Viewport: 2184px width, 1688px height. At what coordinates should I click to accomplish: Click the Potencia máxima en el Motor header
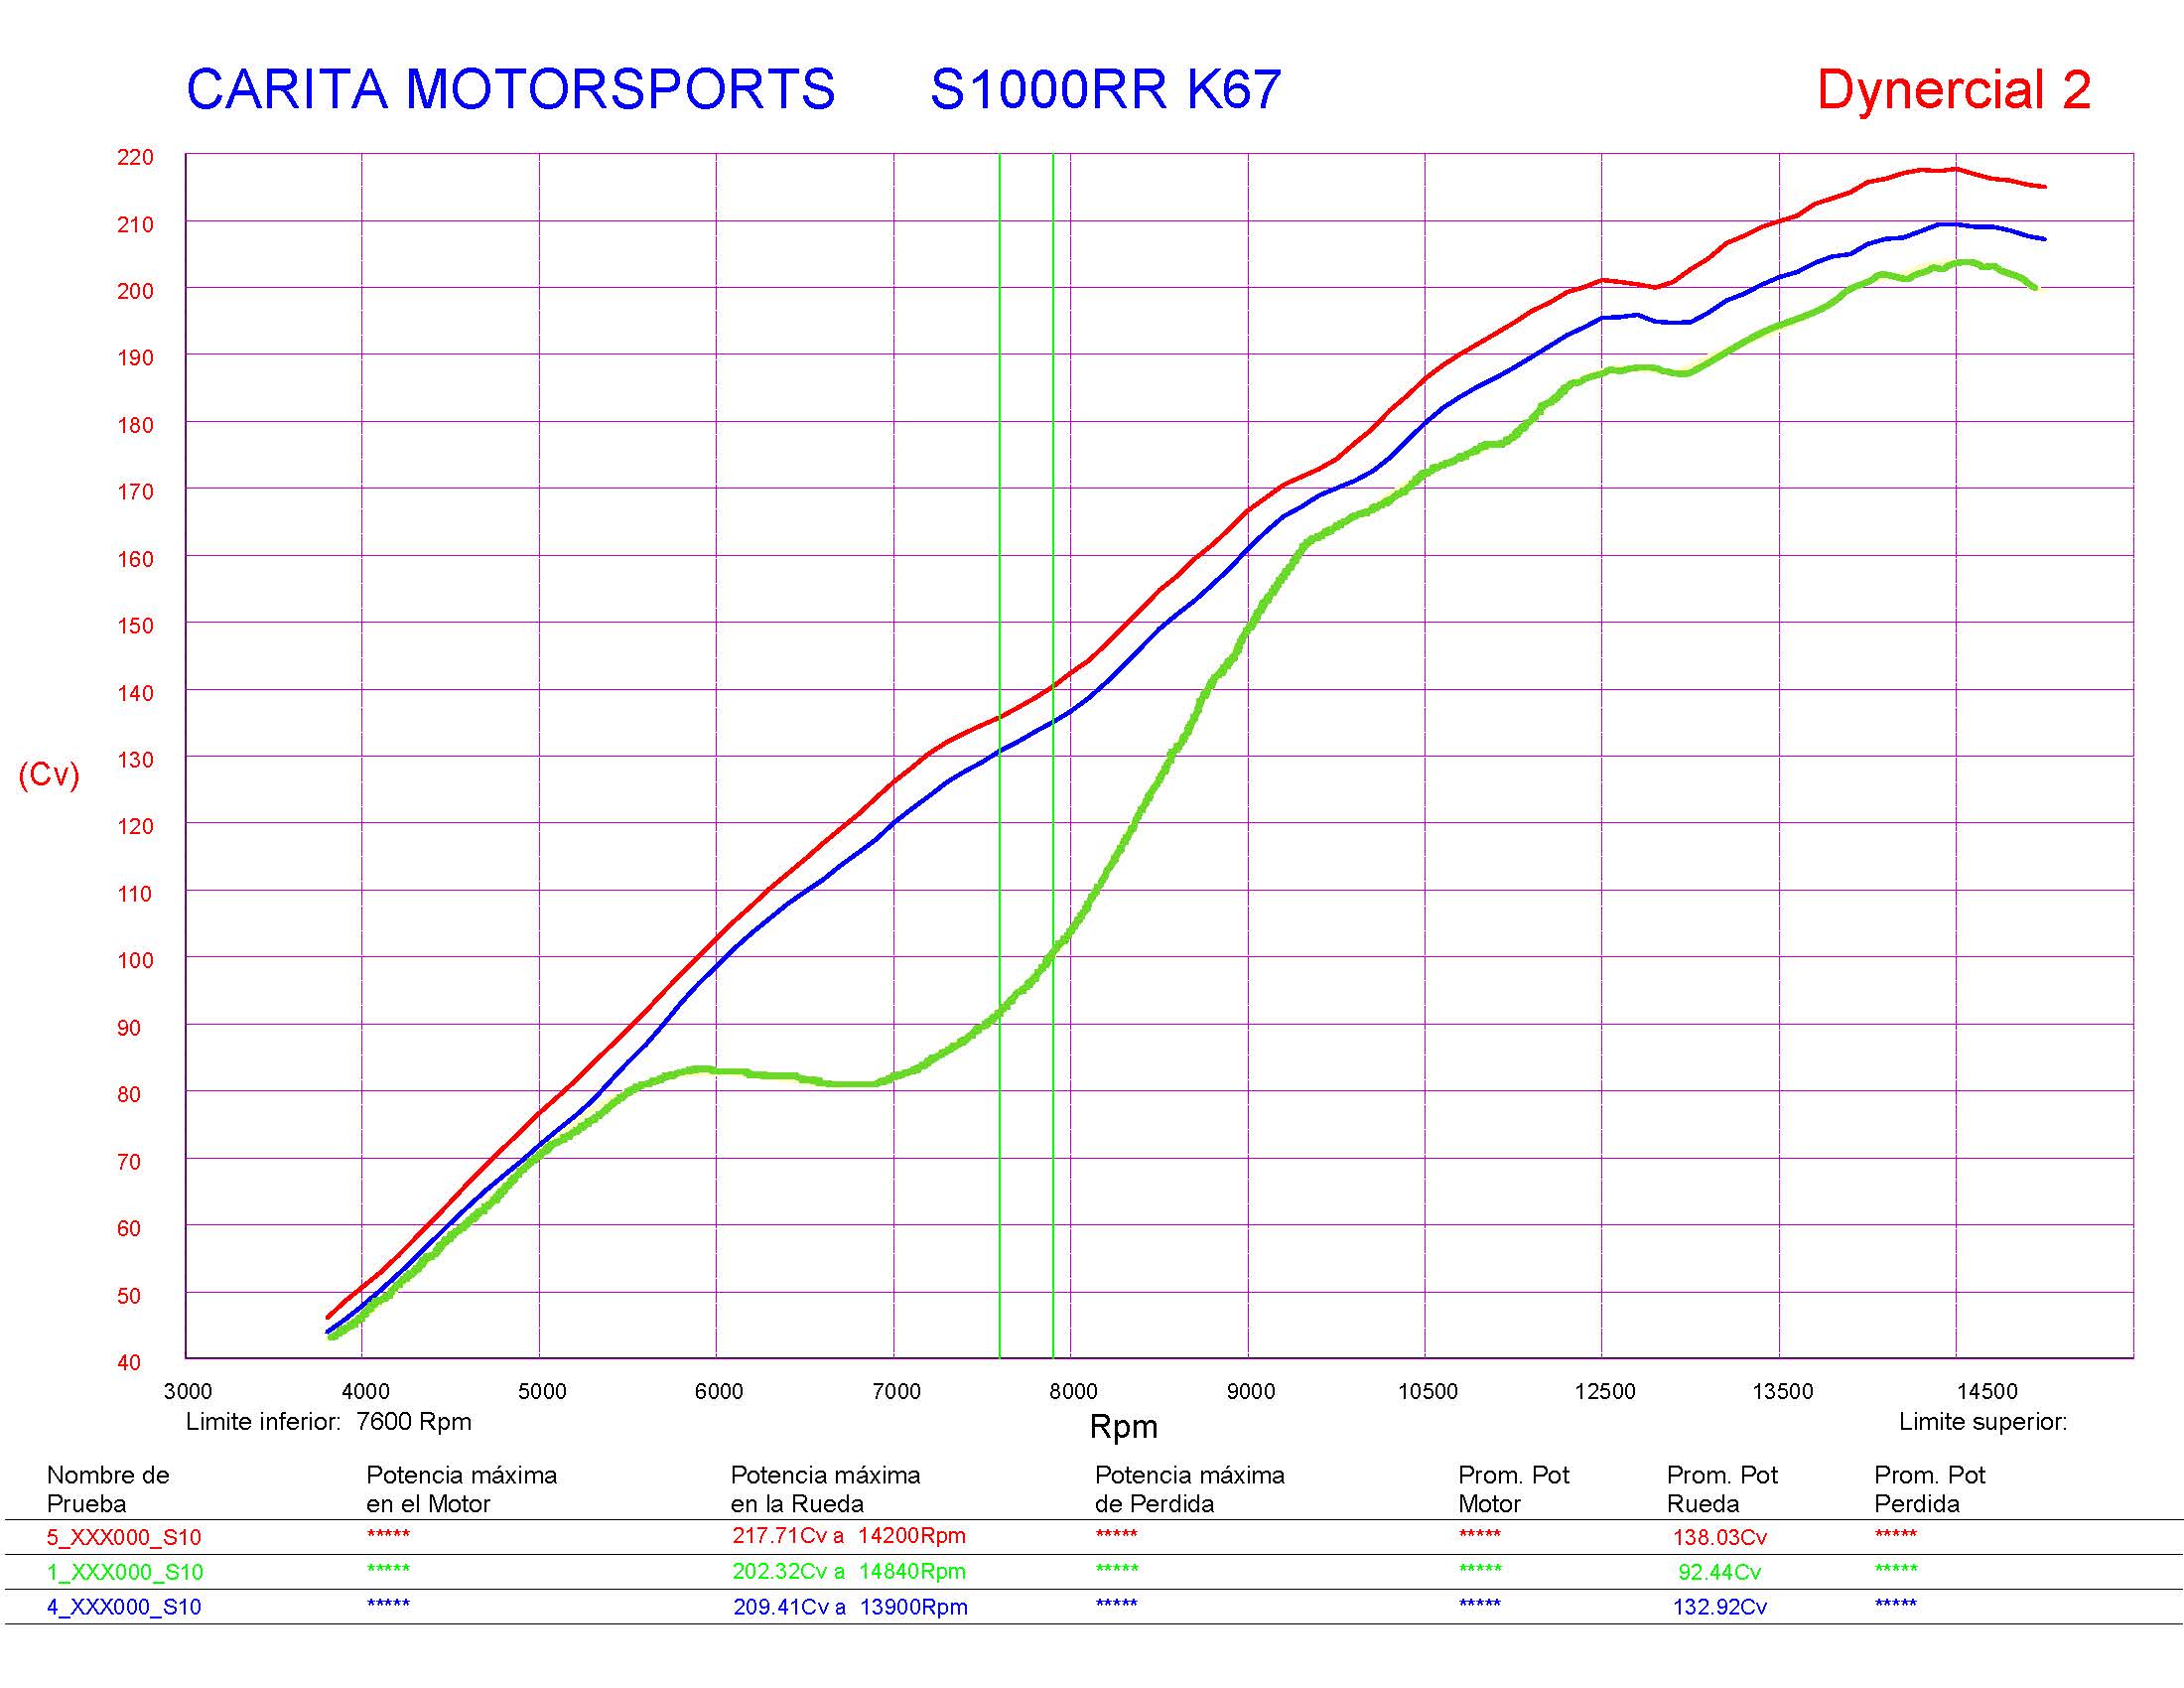(461, 1489)
